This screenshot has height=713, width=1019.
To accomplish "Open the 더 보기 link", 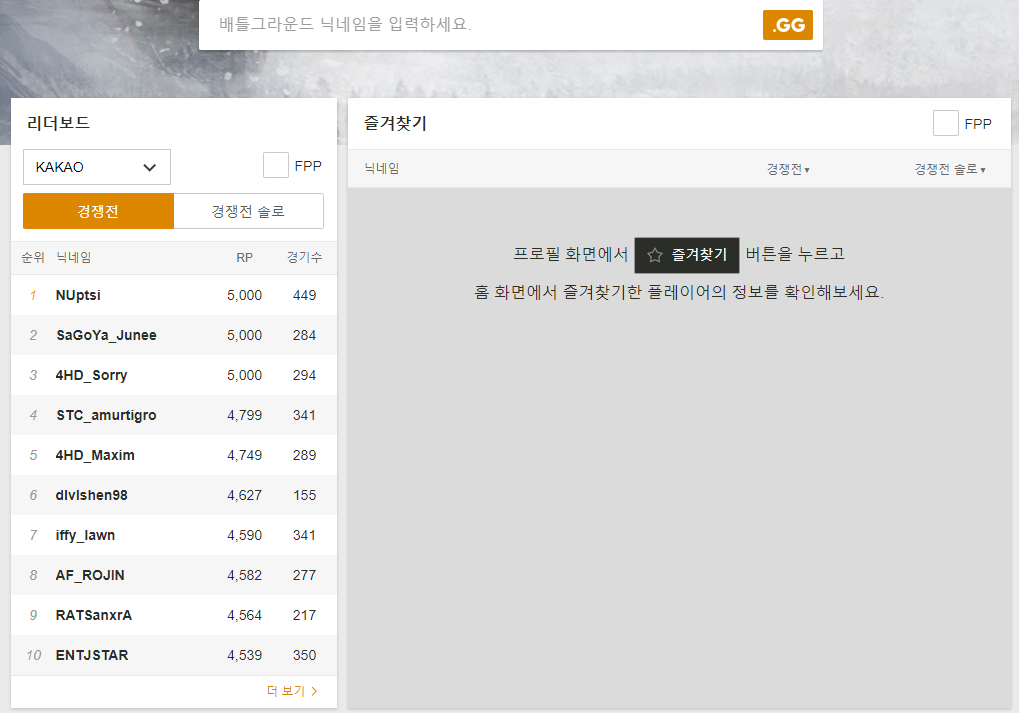I will pyautogui.click(x=292, y=691).
